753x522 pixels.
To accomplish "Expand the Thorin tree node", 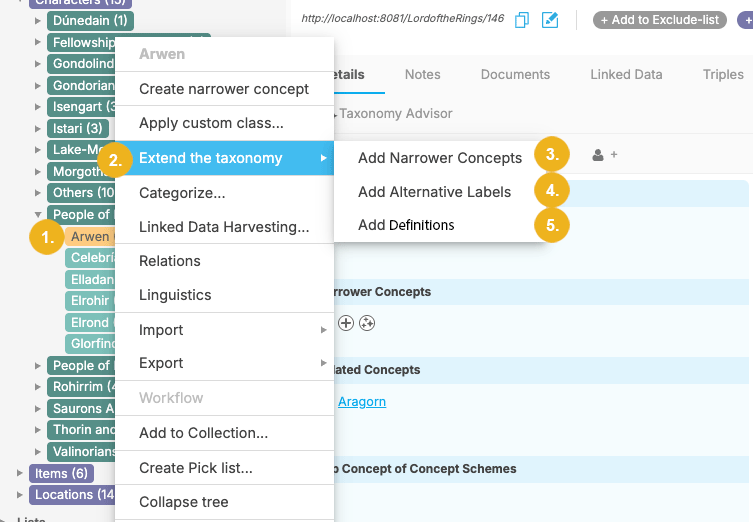I will pyautogui.click(x=37, y=430).
